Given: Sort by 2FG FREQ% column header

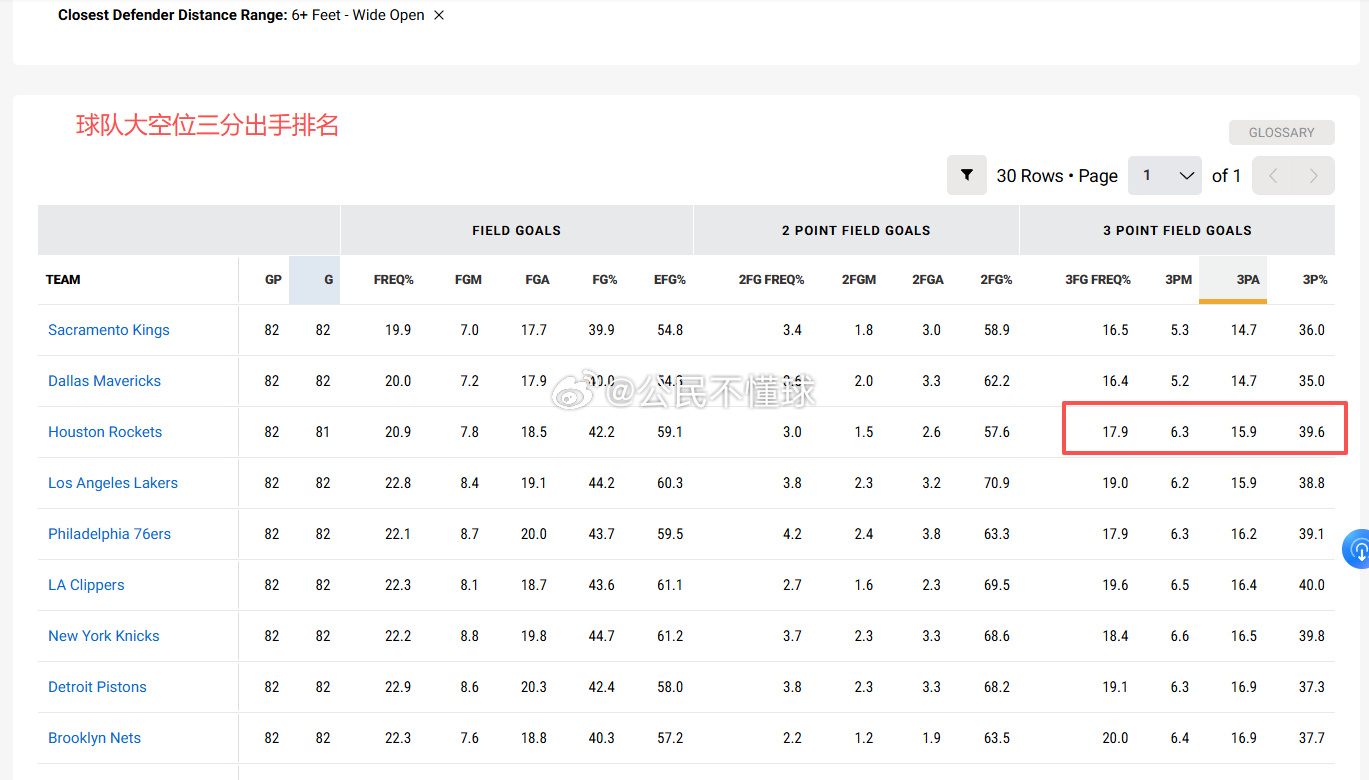Looking at the screenshot, I should click(771, 280).
